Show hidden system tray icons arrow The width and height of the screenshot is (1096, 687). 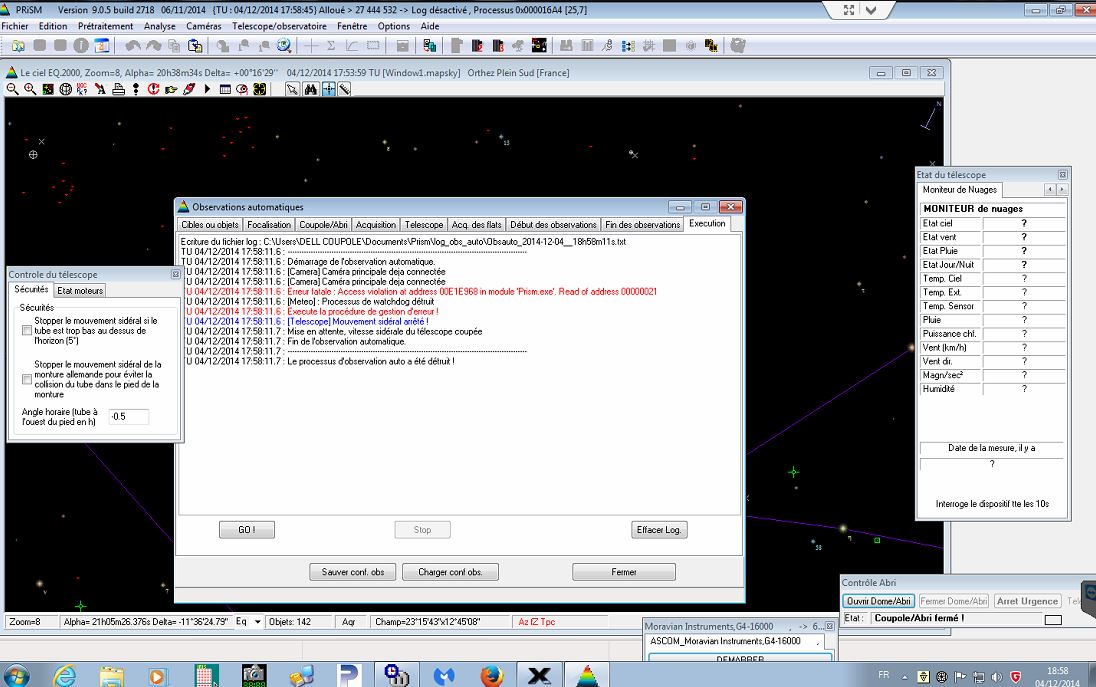[x=907, y=676]
